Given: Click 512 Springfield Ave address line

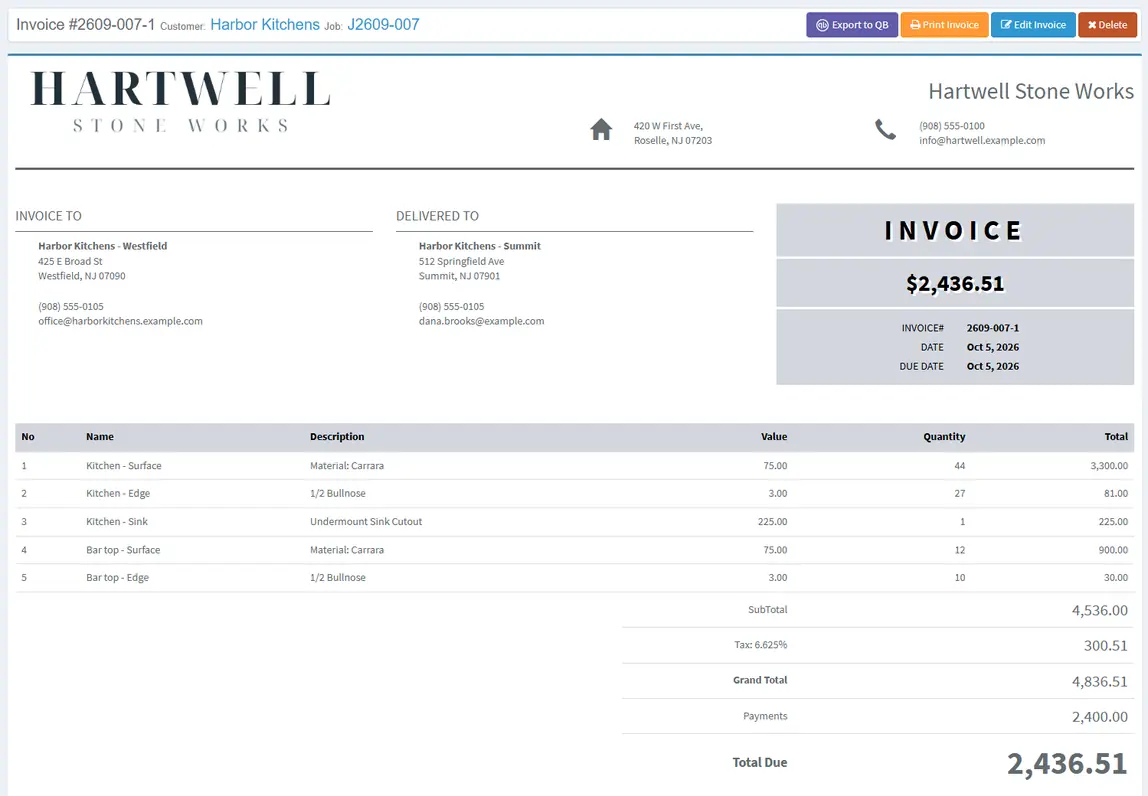Looking at the screenshot, I should click(x=461, y=261).
